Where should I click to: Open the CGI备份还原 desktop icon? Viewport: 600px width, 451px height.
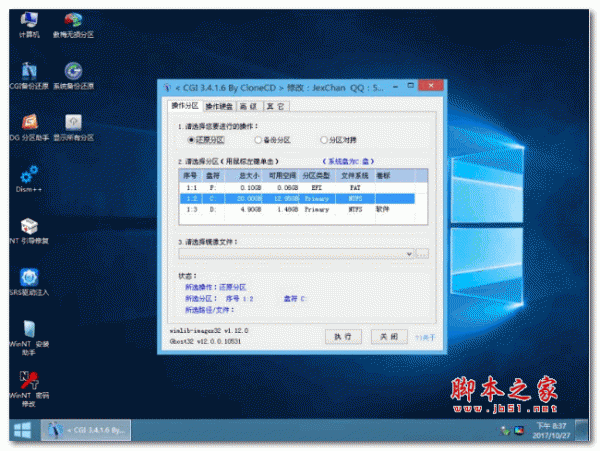pos(29,76)
